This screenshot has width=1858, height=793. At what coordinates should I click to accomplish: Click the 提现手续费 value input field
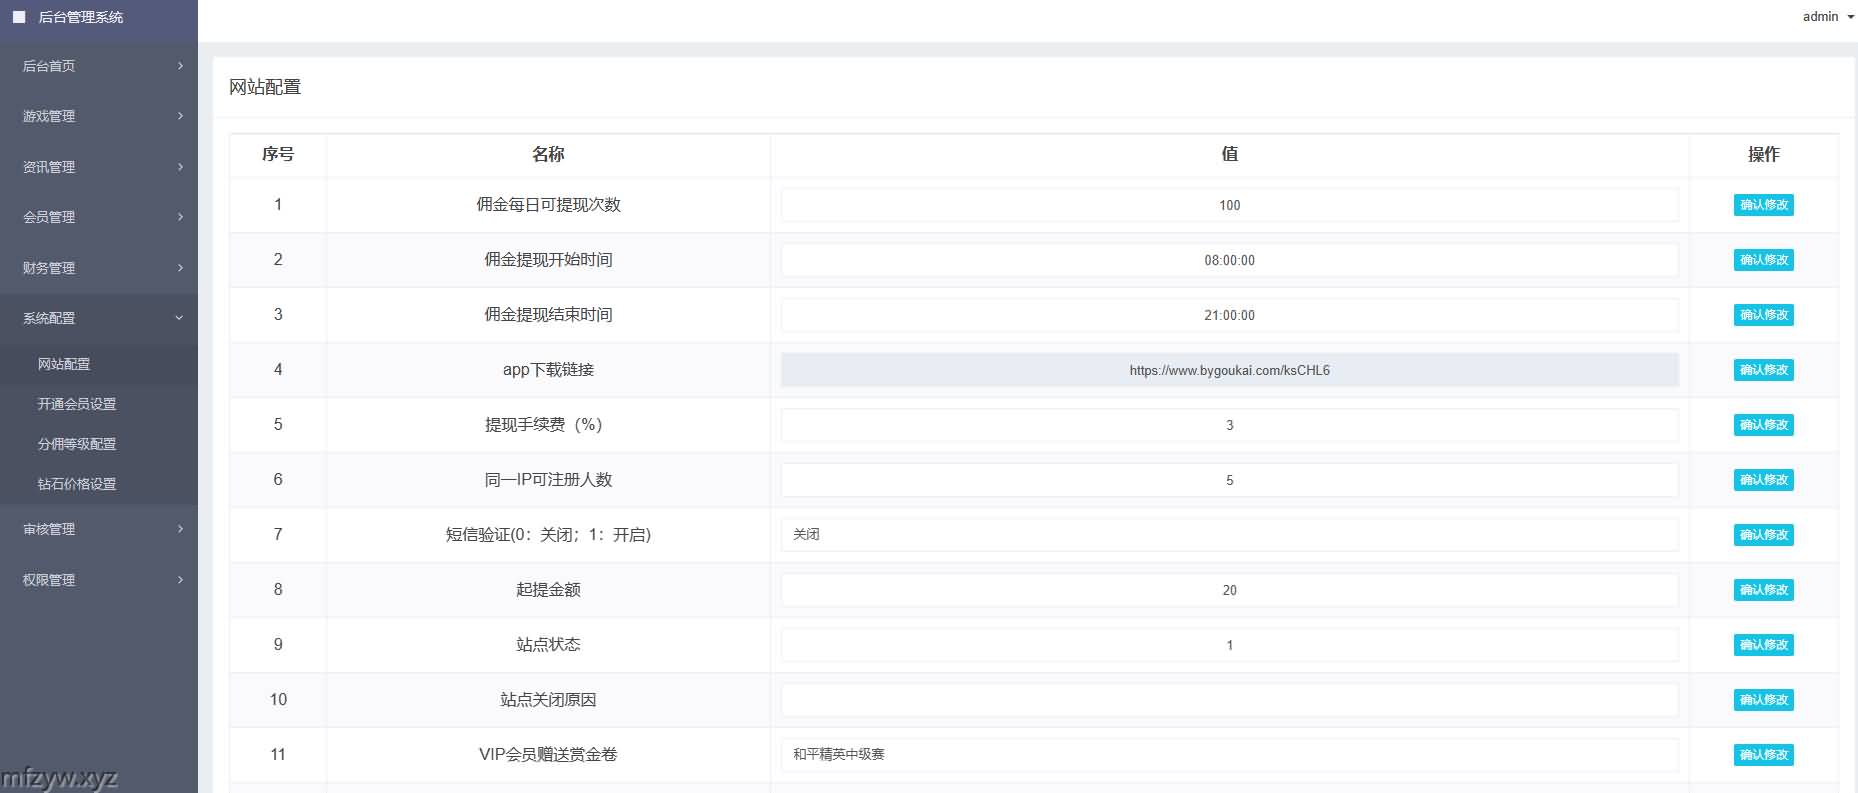pos(1228,425)
